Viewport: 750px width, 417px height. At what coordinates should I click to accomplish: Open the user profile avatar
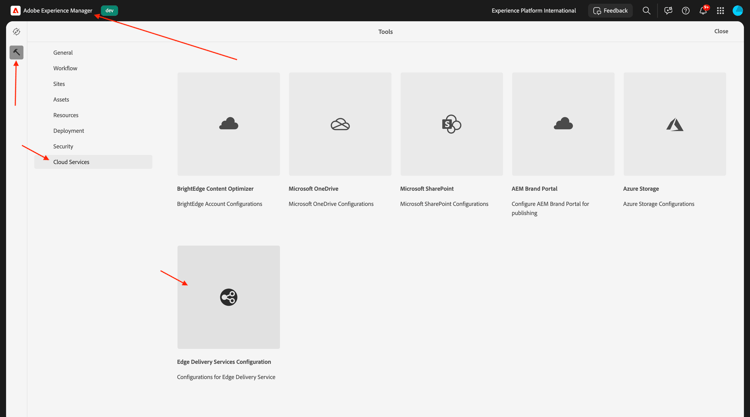738,11
